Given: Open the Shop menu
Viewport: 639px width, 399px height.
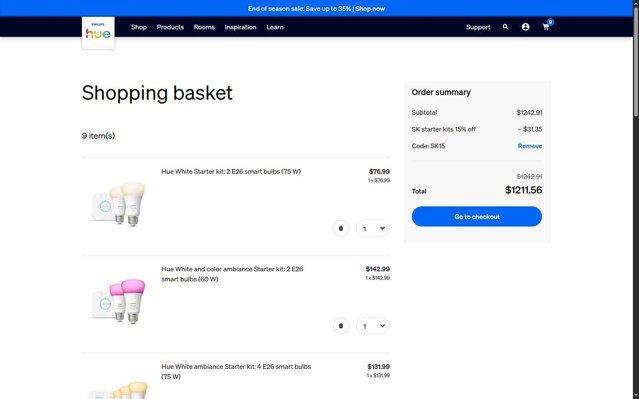Looking at the screenshot, I should pyautogui.click(x=139, y=27).
